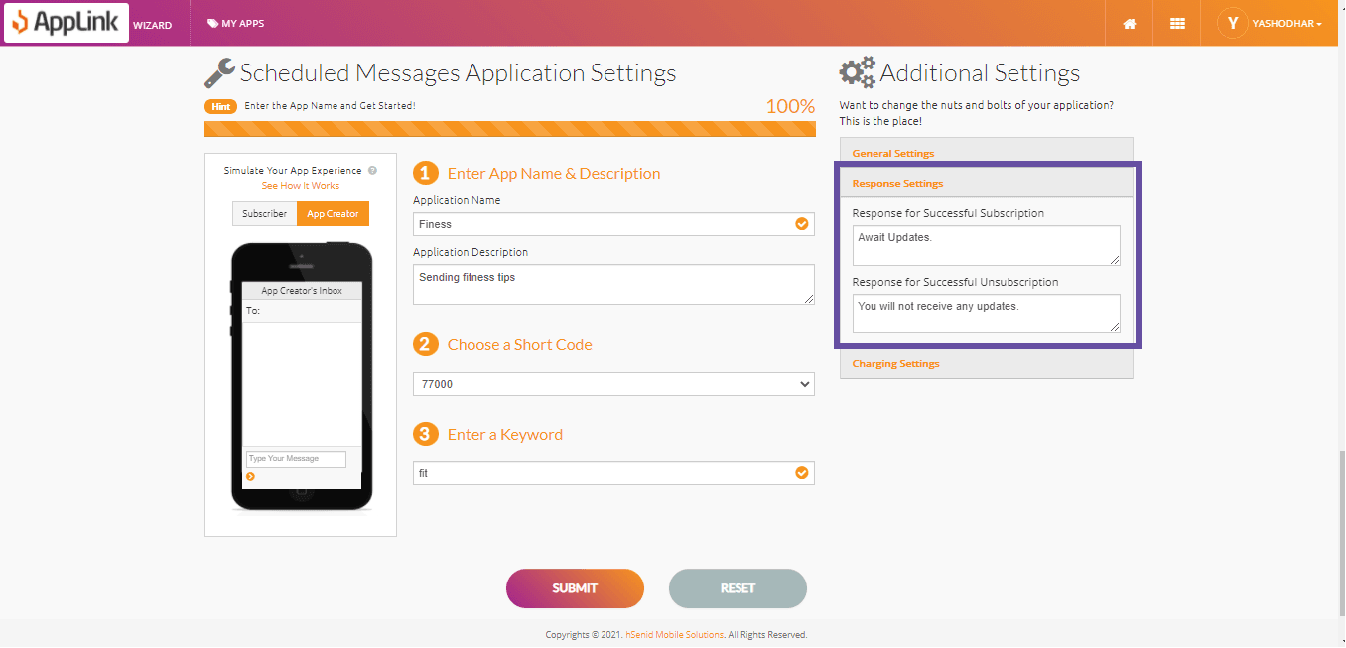Click the orange send arrow icon
1346x648 pixels.
pyautogui.click(x=250, y=477)
